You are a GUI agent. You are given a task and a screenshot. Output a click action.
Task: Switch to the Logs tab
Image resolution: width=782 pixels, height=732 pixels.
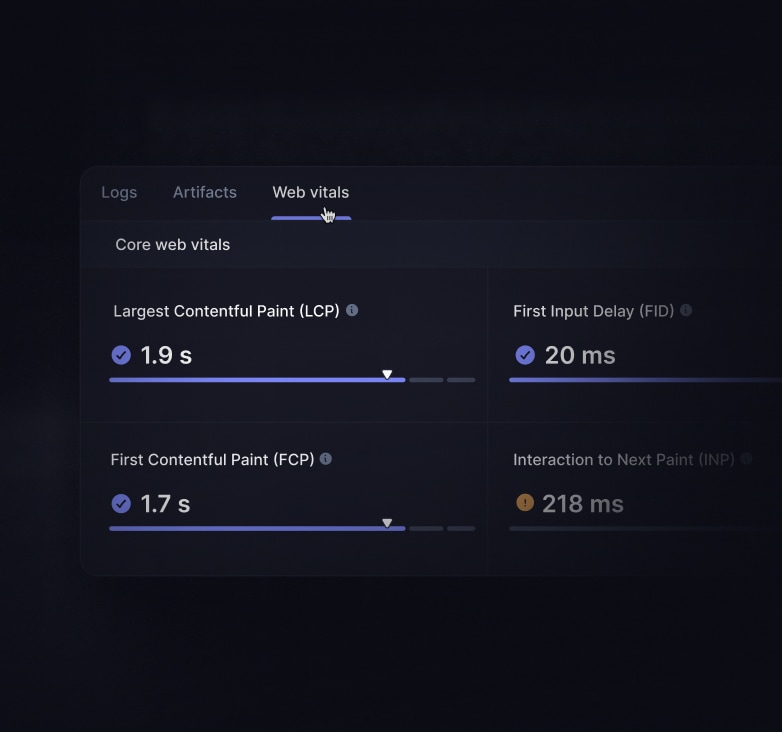(x=119, y=192)
